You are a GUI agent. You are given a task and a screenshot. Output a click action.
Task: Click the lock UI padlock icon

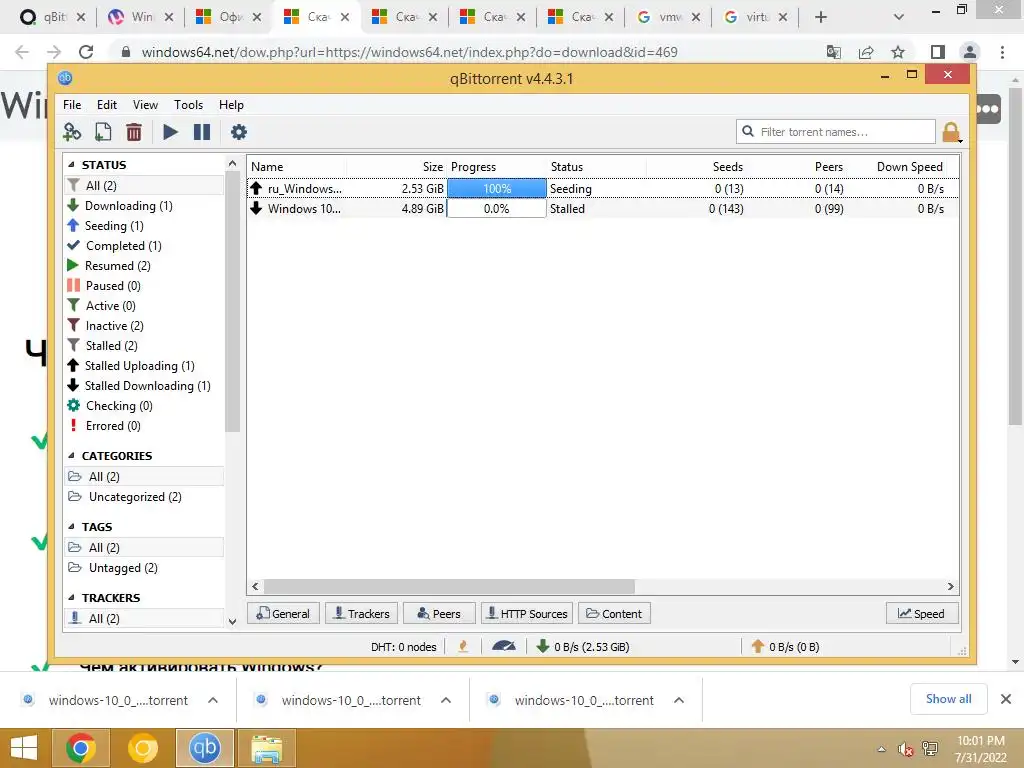tap(950, 132)
